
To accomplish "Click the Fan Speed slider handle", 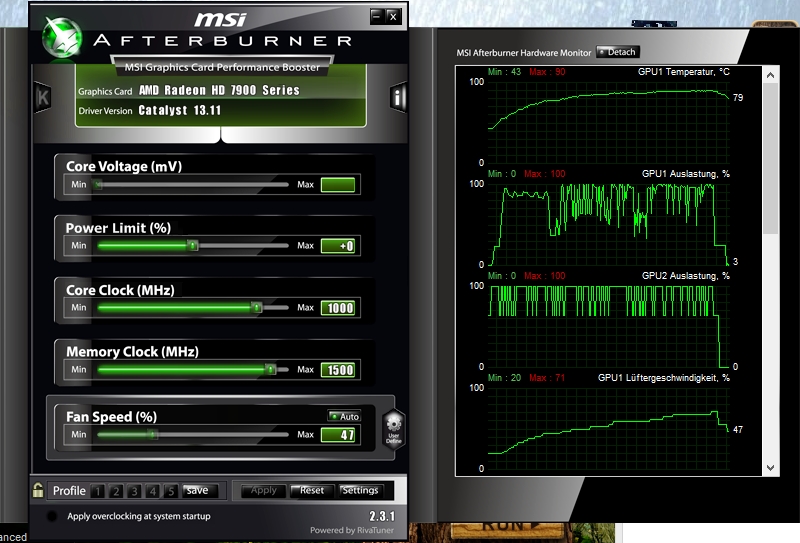I will point(153,435).
